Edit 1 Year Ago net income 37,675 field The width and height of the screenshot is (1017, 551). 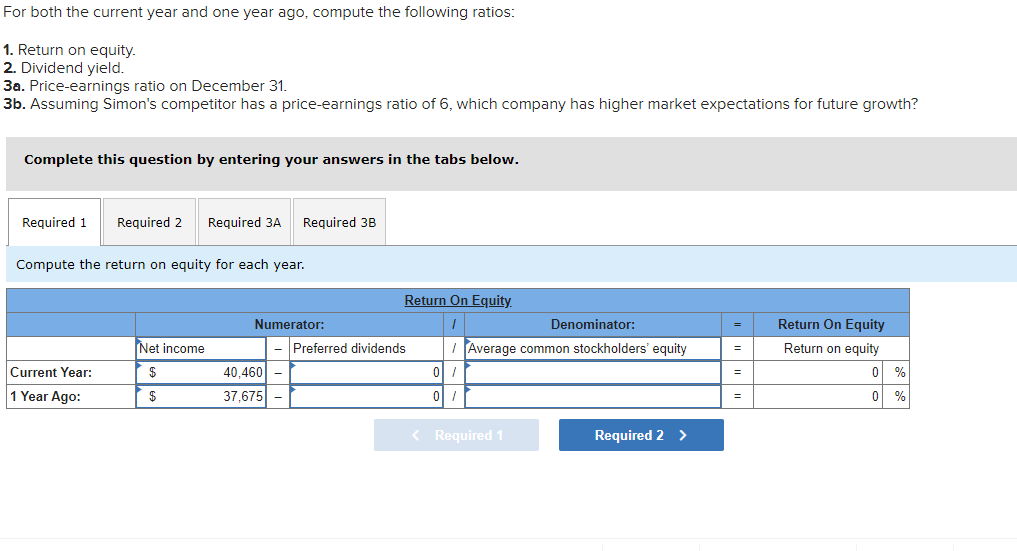[200, 396]
